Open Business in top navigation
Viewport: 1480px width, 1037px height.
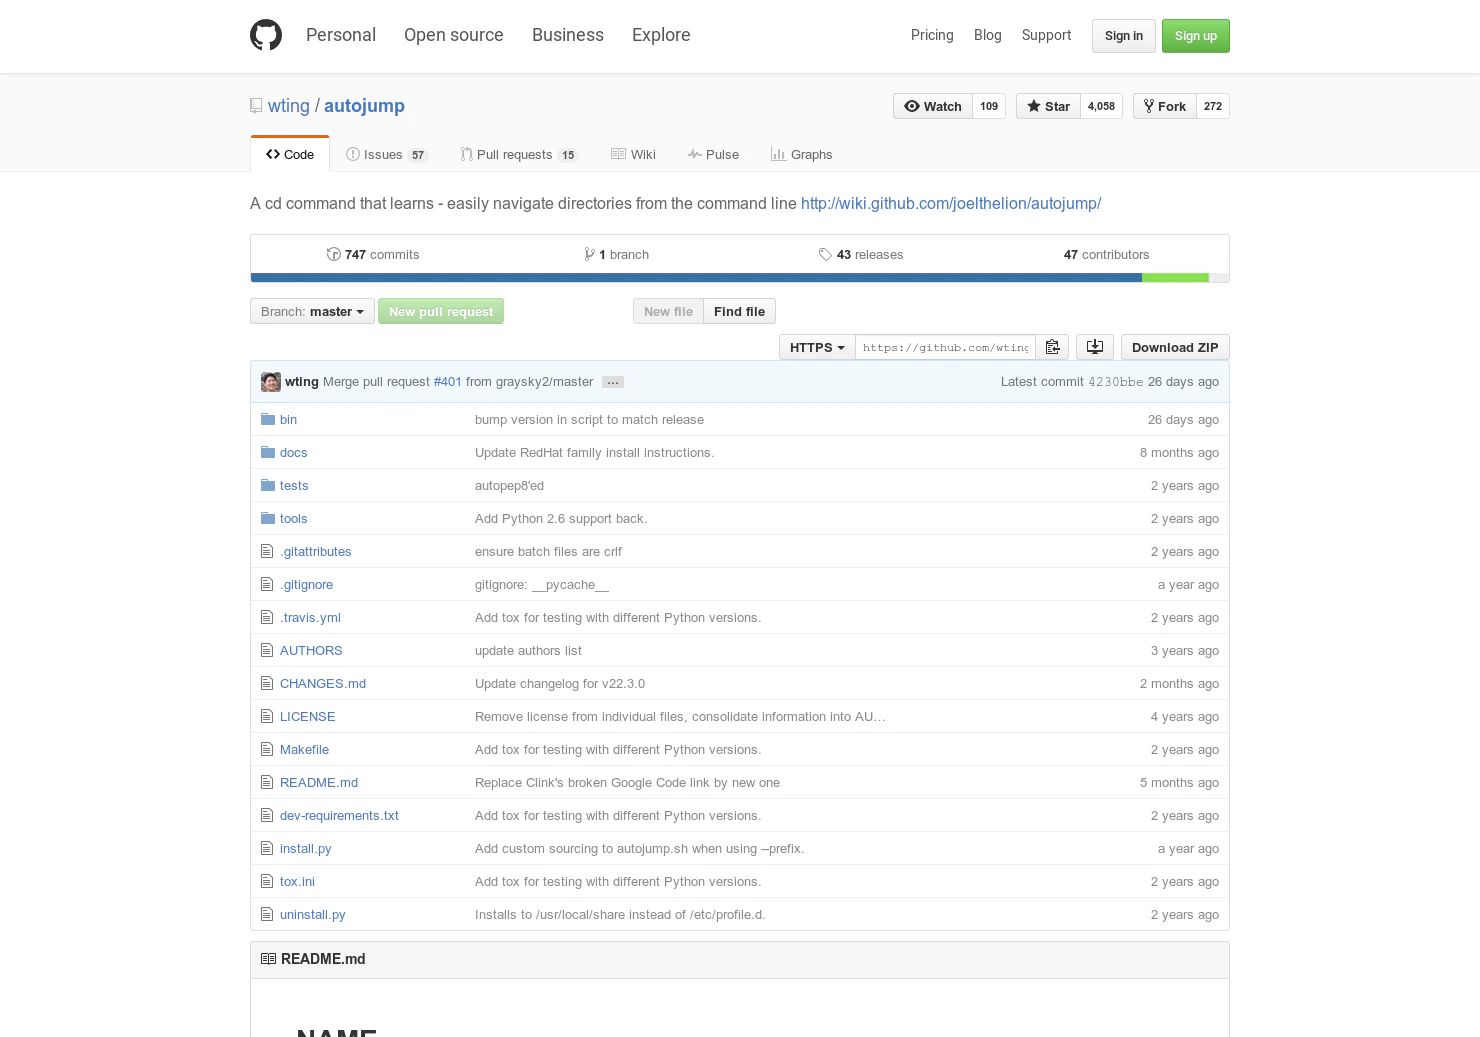[568, 35]
